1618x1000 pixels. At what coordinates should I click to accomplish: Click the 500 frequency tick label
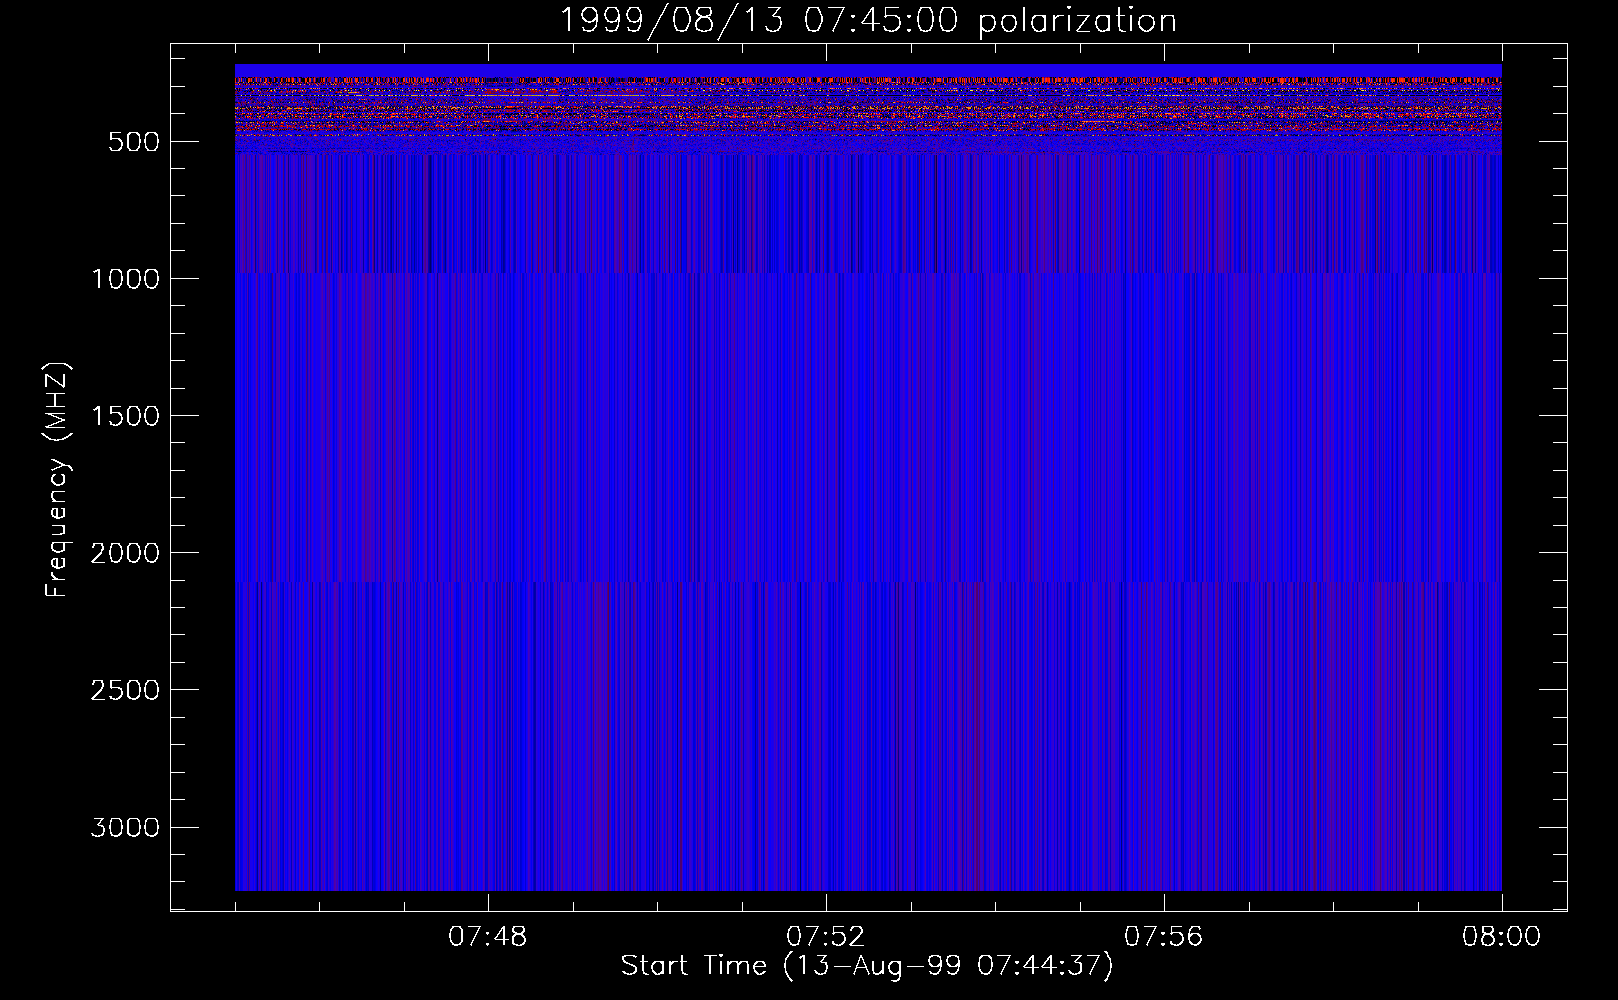coord(133,142)
